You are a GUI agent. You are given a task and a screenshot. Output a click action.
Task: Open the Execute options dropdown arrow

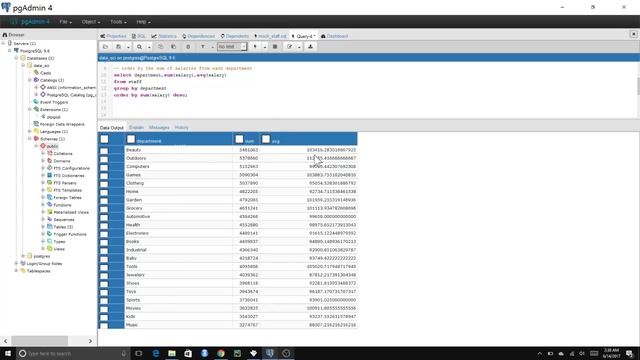click(x=265, y=47)
